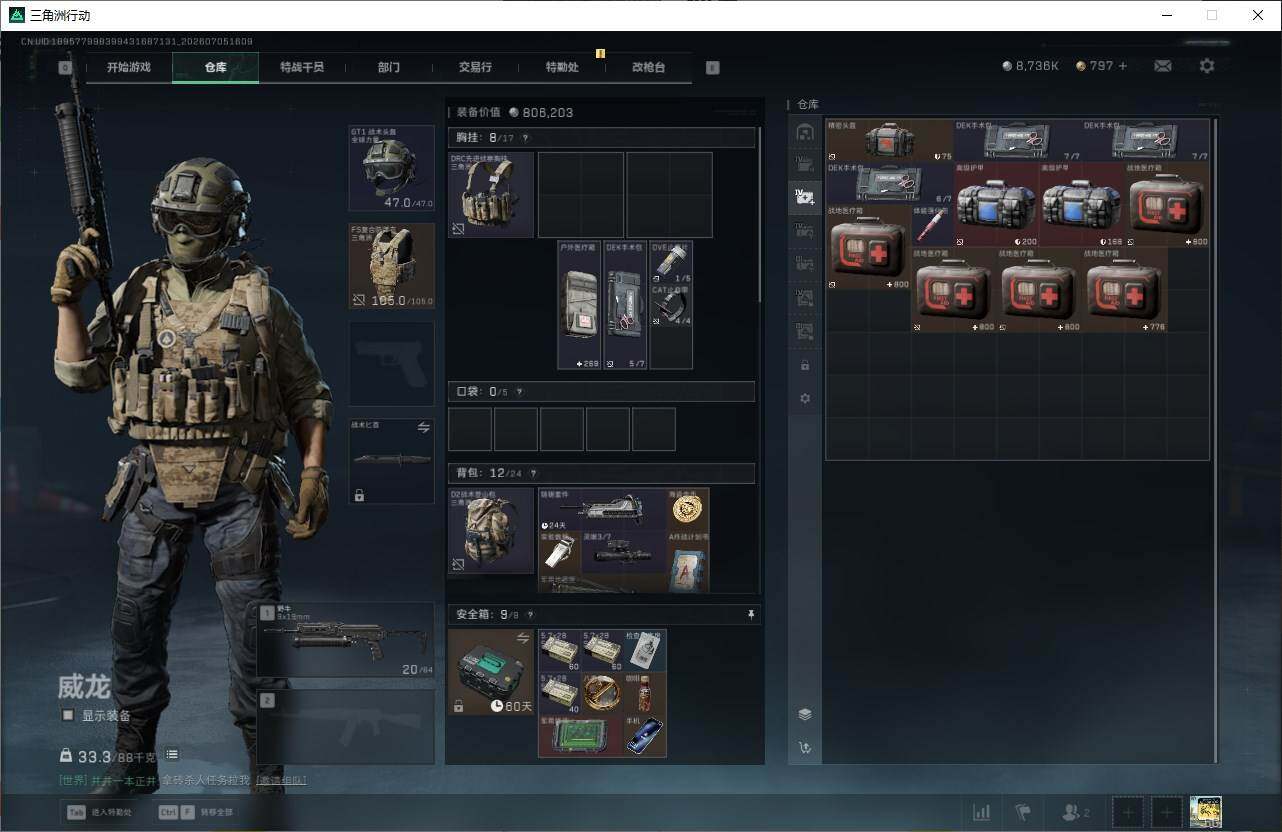
Task: Select the 户外医疗箱 in chest rig
Action: coord(580,305)
